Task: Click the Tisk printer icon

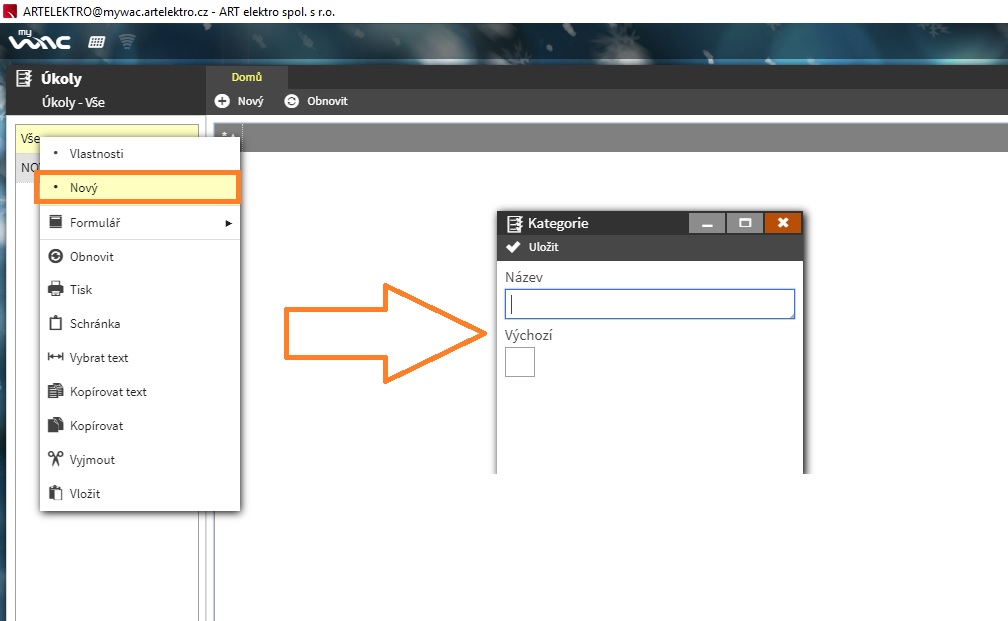Action: (x=56, y=289)
